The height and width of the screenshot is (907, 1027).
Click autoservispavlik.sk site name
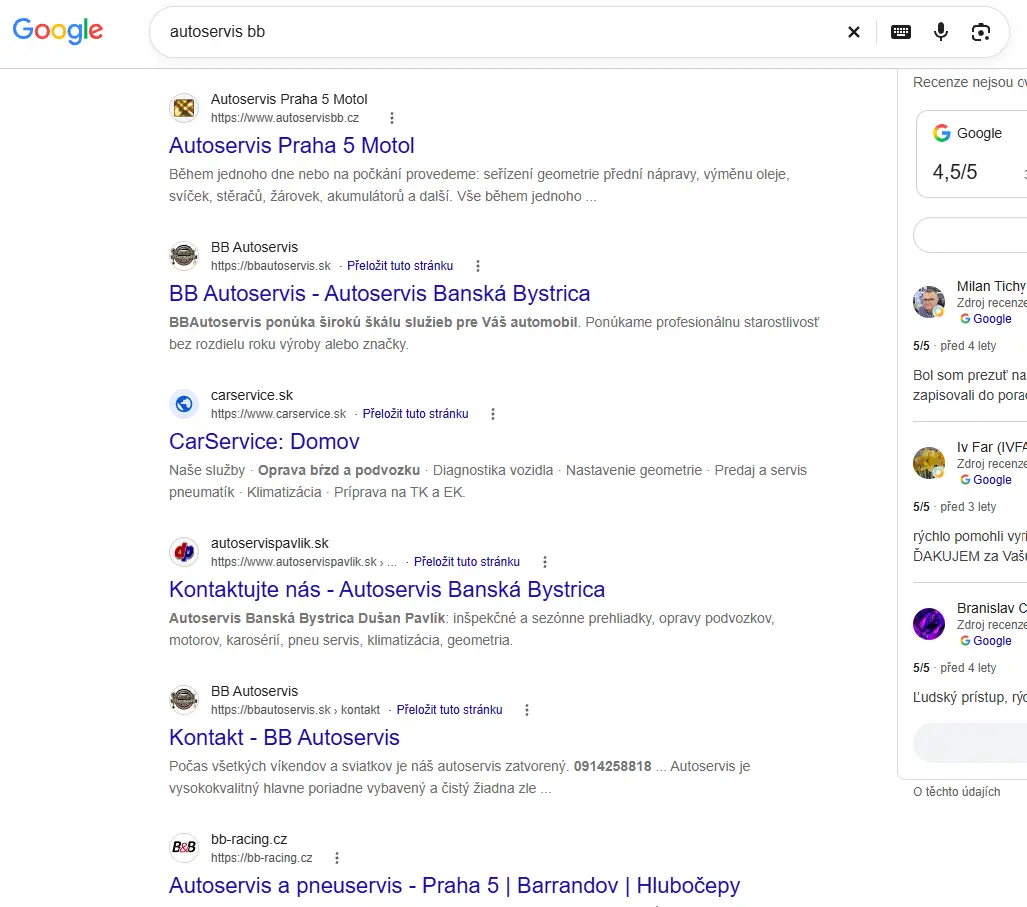click(269, 544)
